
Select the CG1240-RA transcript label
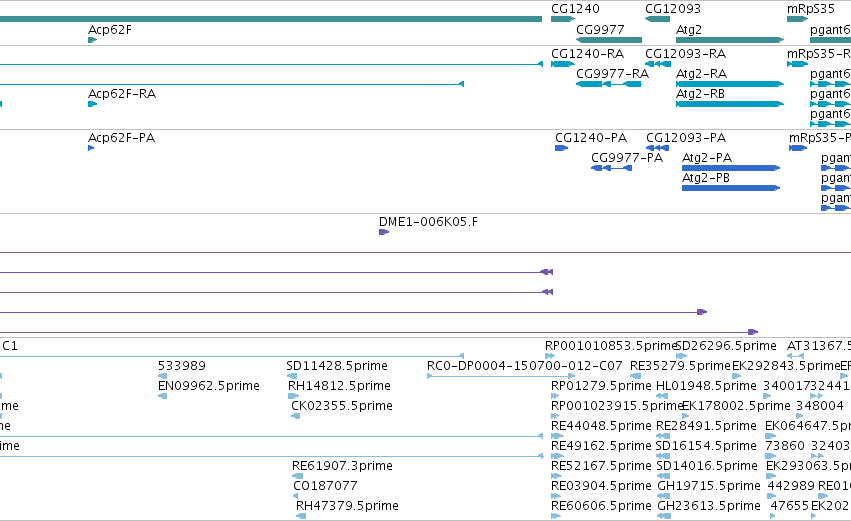pos(587,54)
